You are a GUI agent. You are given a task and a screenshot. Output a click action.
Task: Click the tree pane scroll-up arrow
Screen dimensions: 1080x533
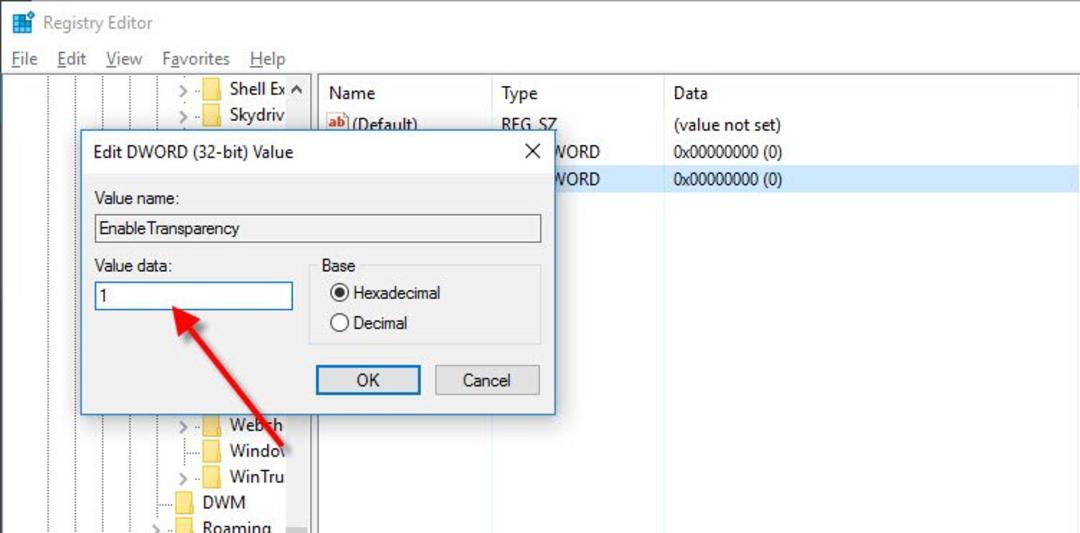[x=296, y=89]
